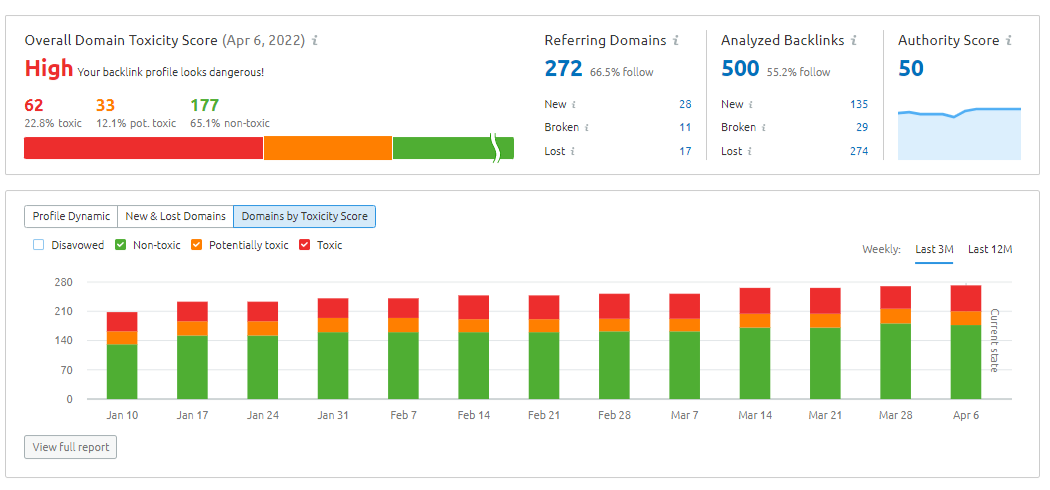
Task: Uncheck the Potentially toxic checkbox
Action: coord(196,245)
